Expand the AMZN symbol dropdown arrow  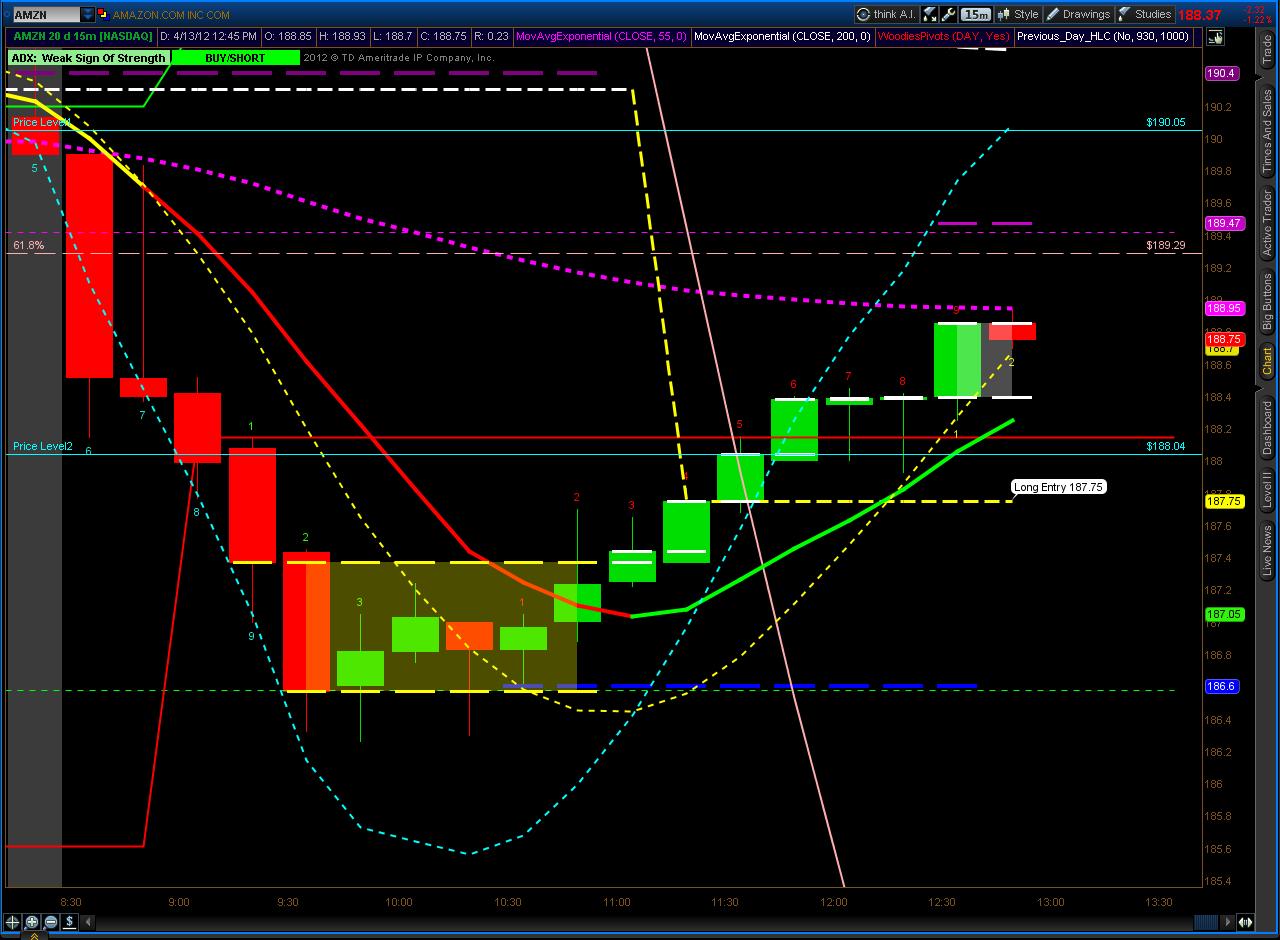point(88,15)
